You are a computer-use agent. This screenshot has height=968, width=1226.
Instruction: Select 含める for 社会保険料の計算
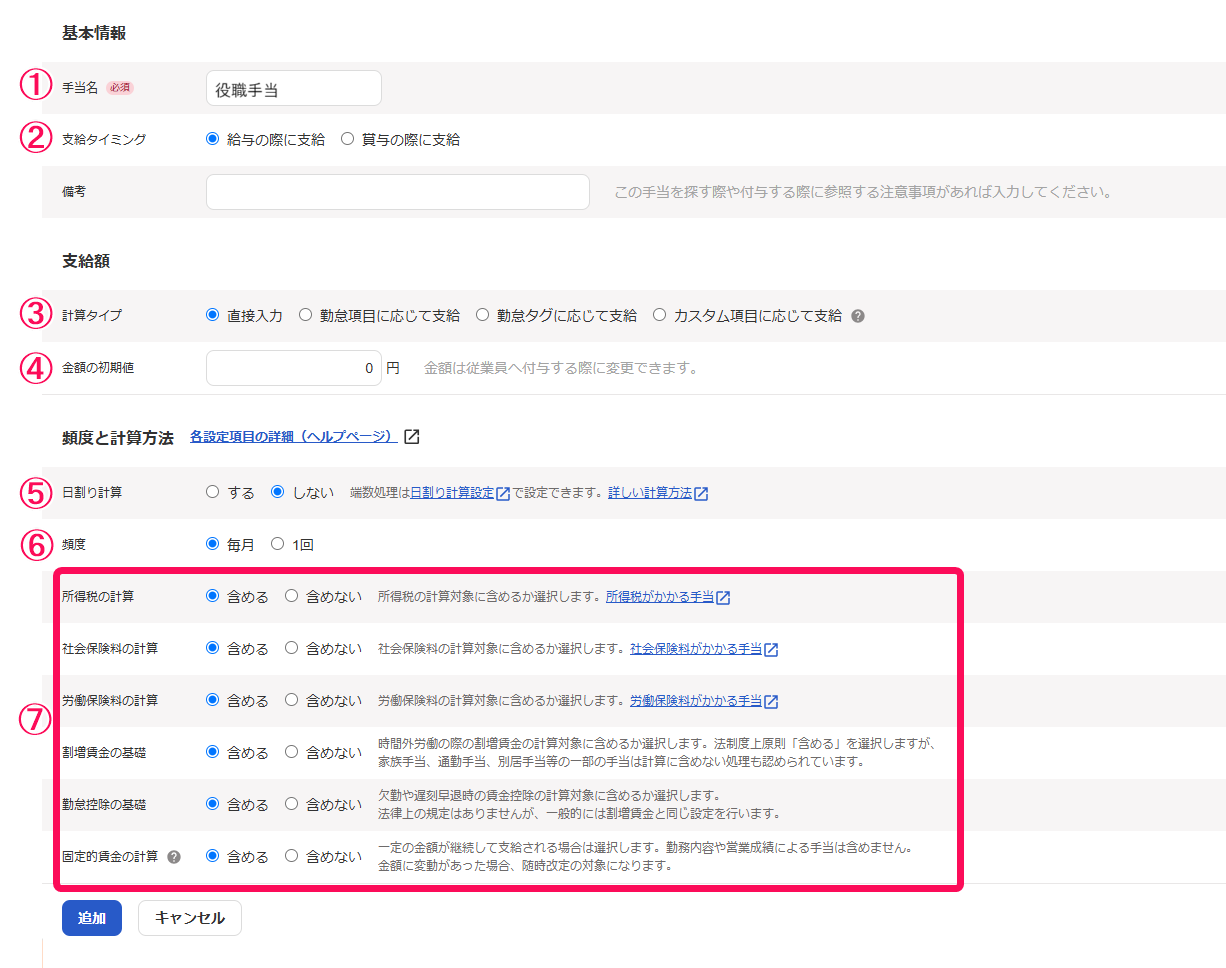[212, 648]
